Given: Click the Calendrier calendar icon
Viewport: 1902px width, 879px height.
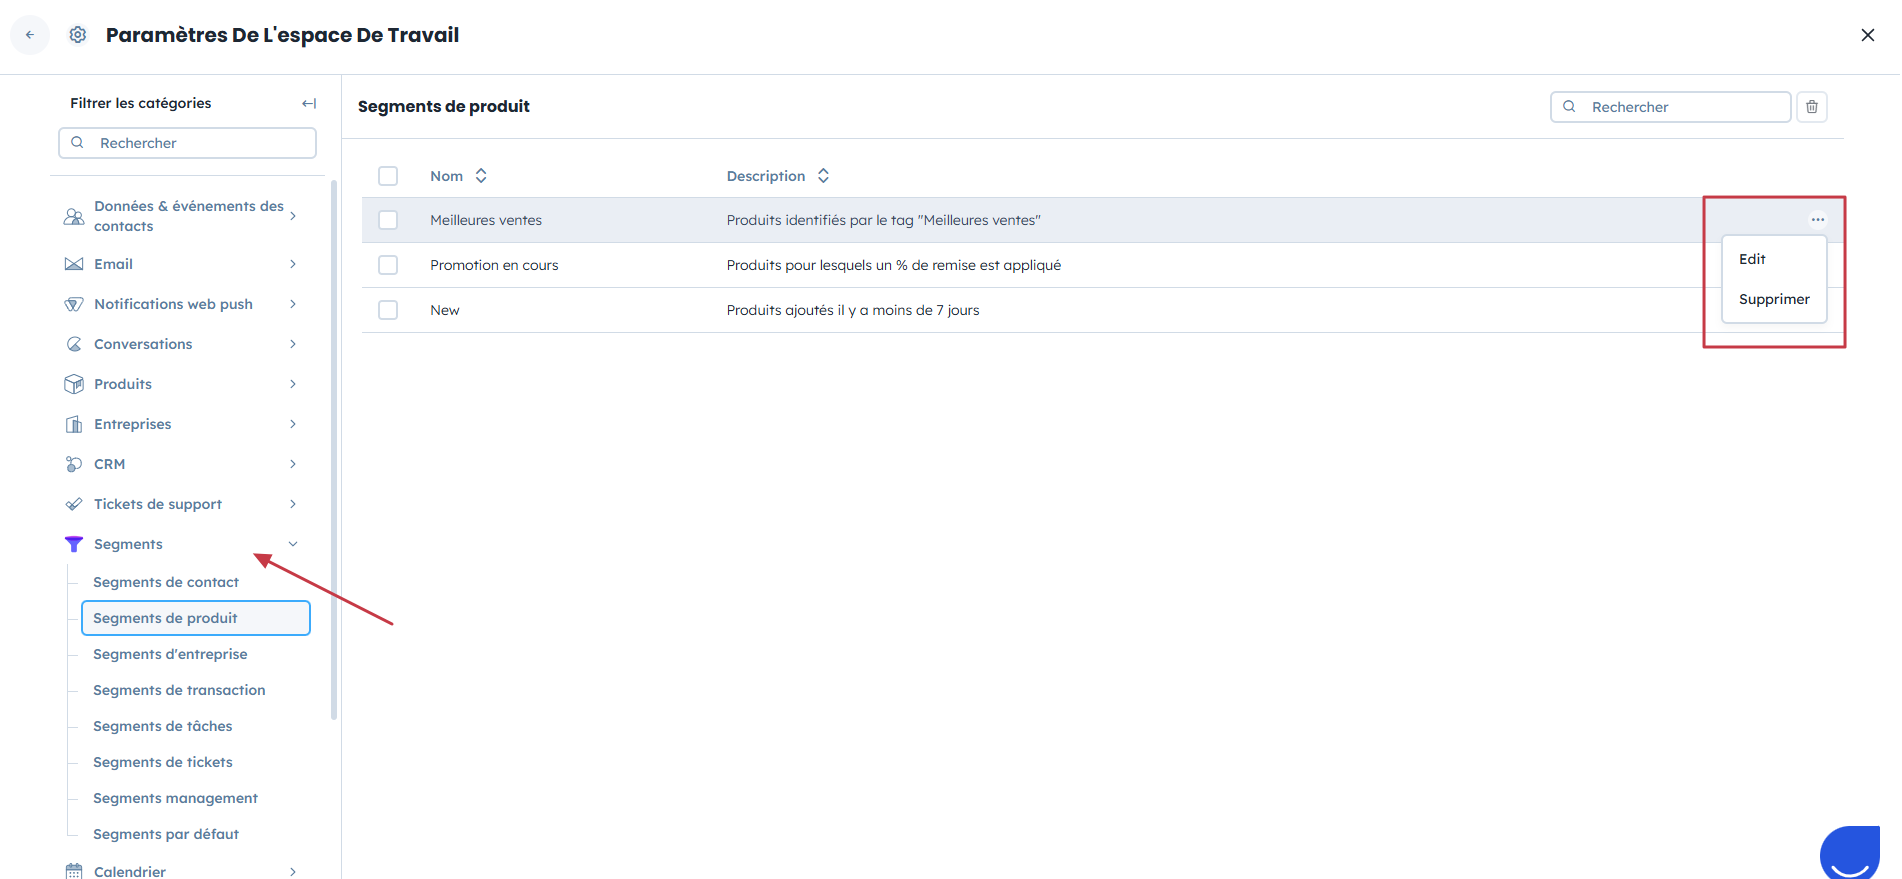Looking at the screenshot, I should [x=74, y=871].
